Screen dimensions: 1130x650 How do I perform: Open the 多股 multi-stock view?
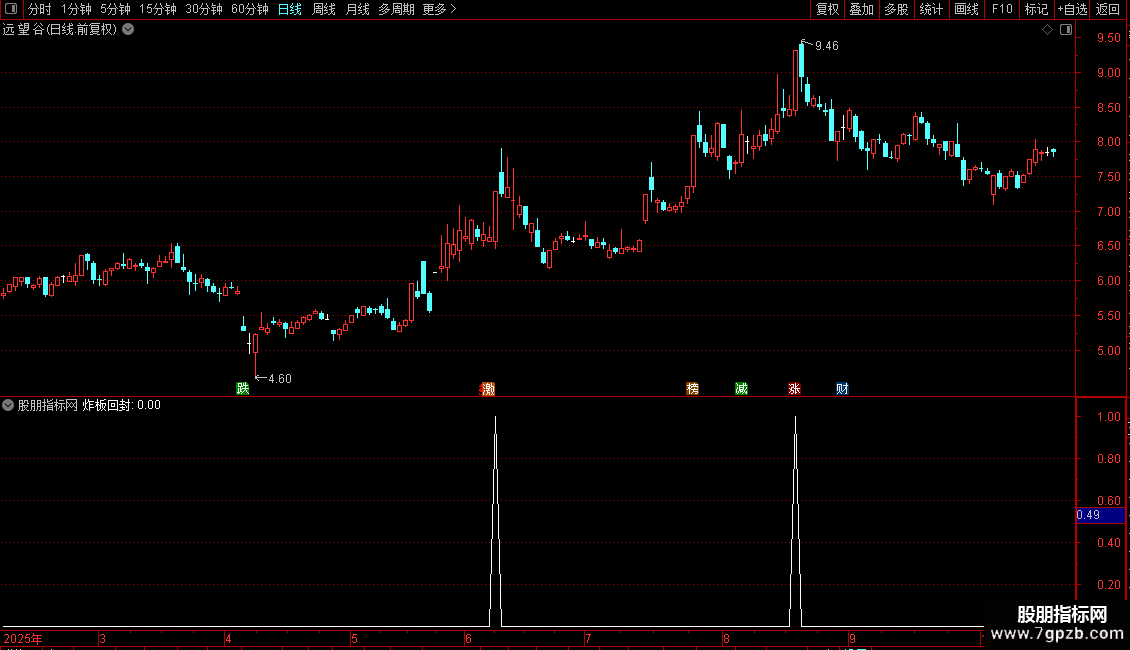tap(896, 9)
